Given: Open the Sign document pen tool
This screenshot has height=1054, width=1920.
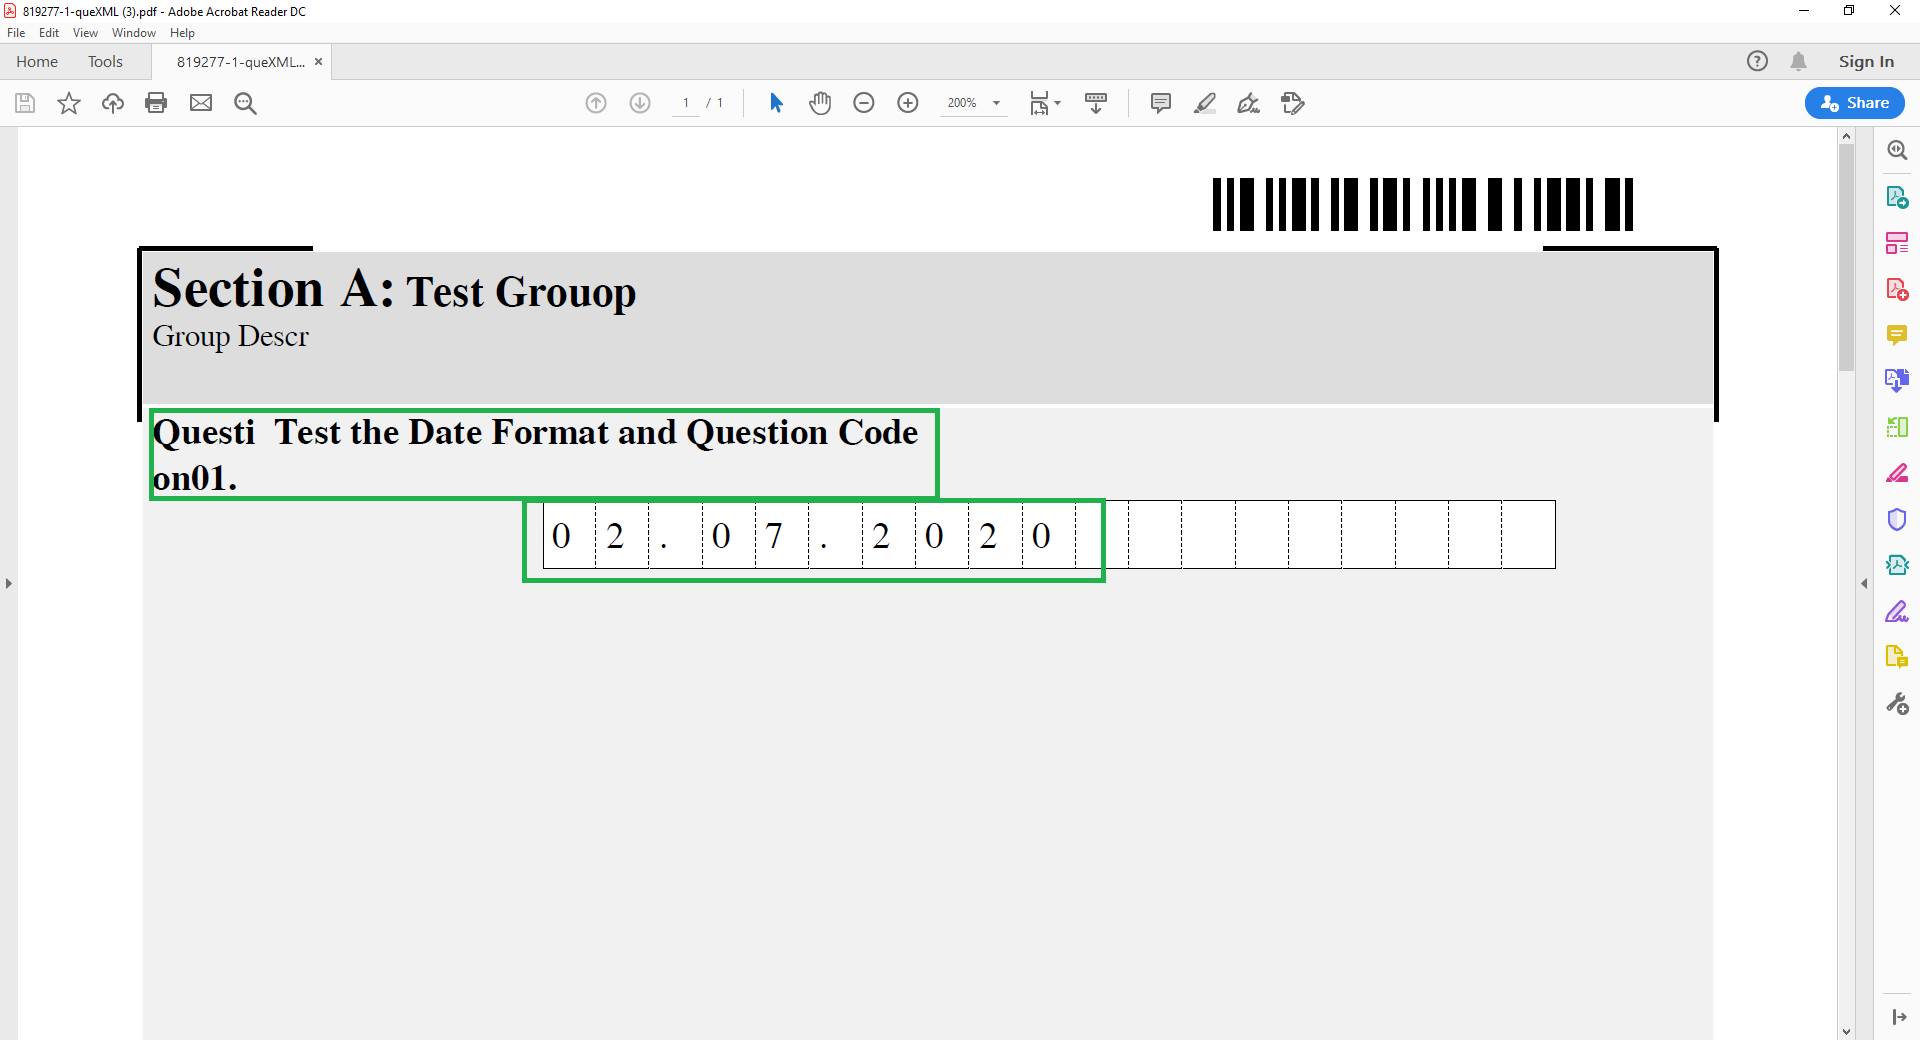Looking at the screenshot, I should [1249, 103].
